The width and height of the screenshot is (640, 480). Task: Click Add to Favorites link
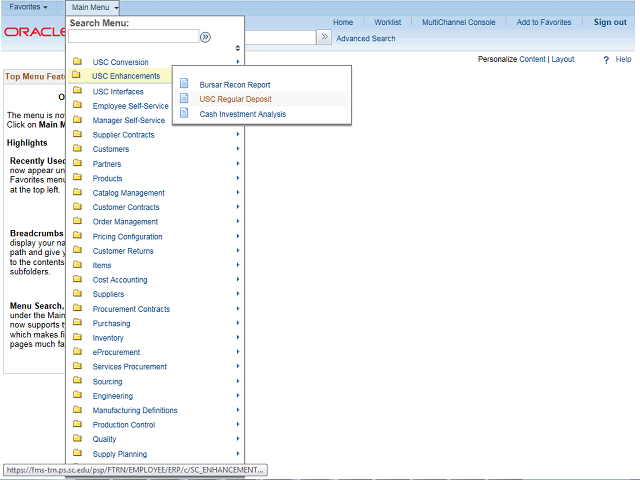pyautogui.click(x=544, y=22)
